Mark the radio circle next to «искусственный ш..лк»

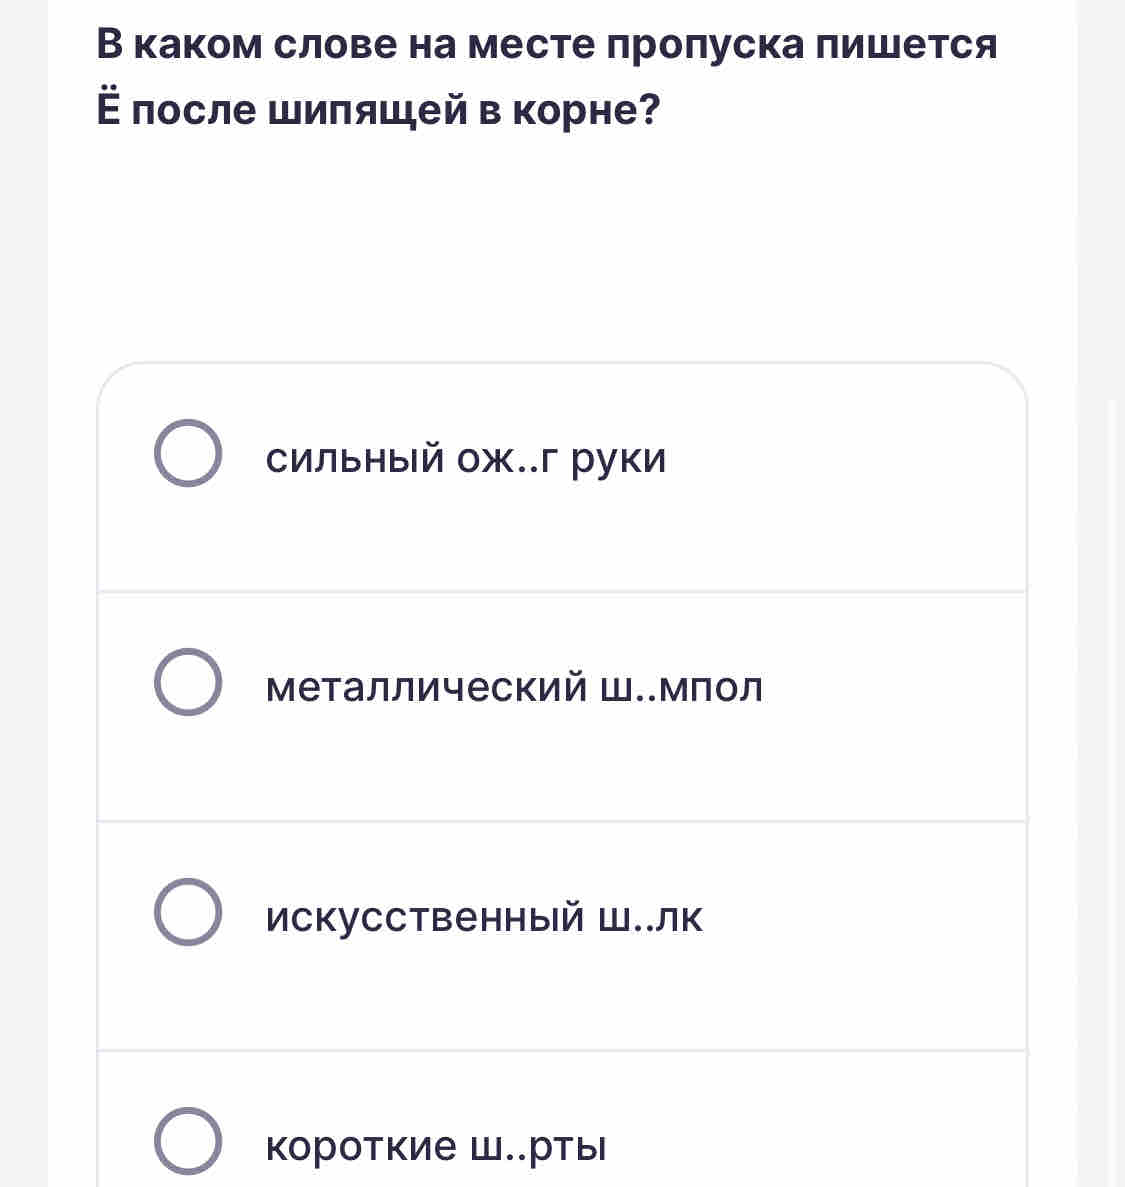pyautogui.click(x=188, y=911)
